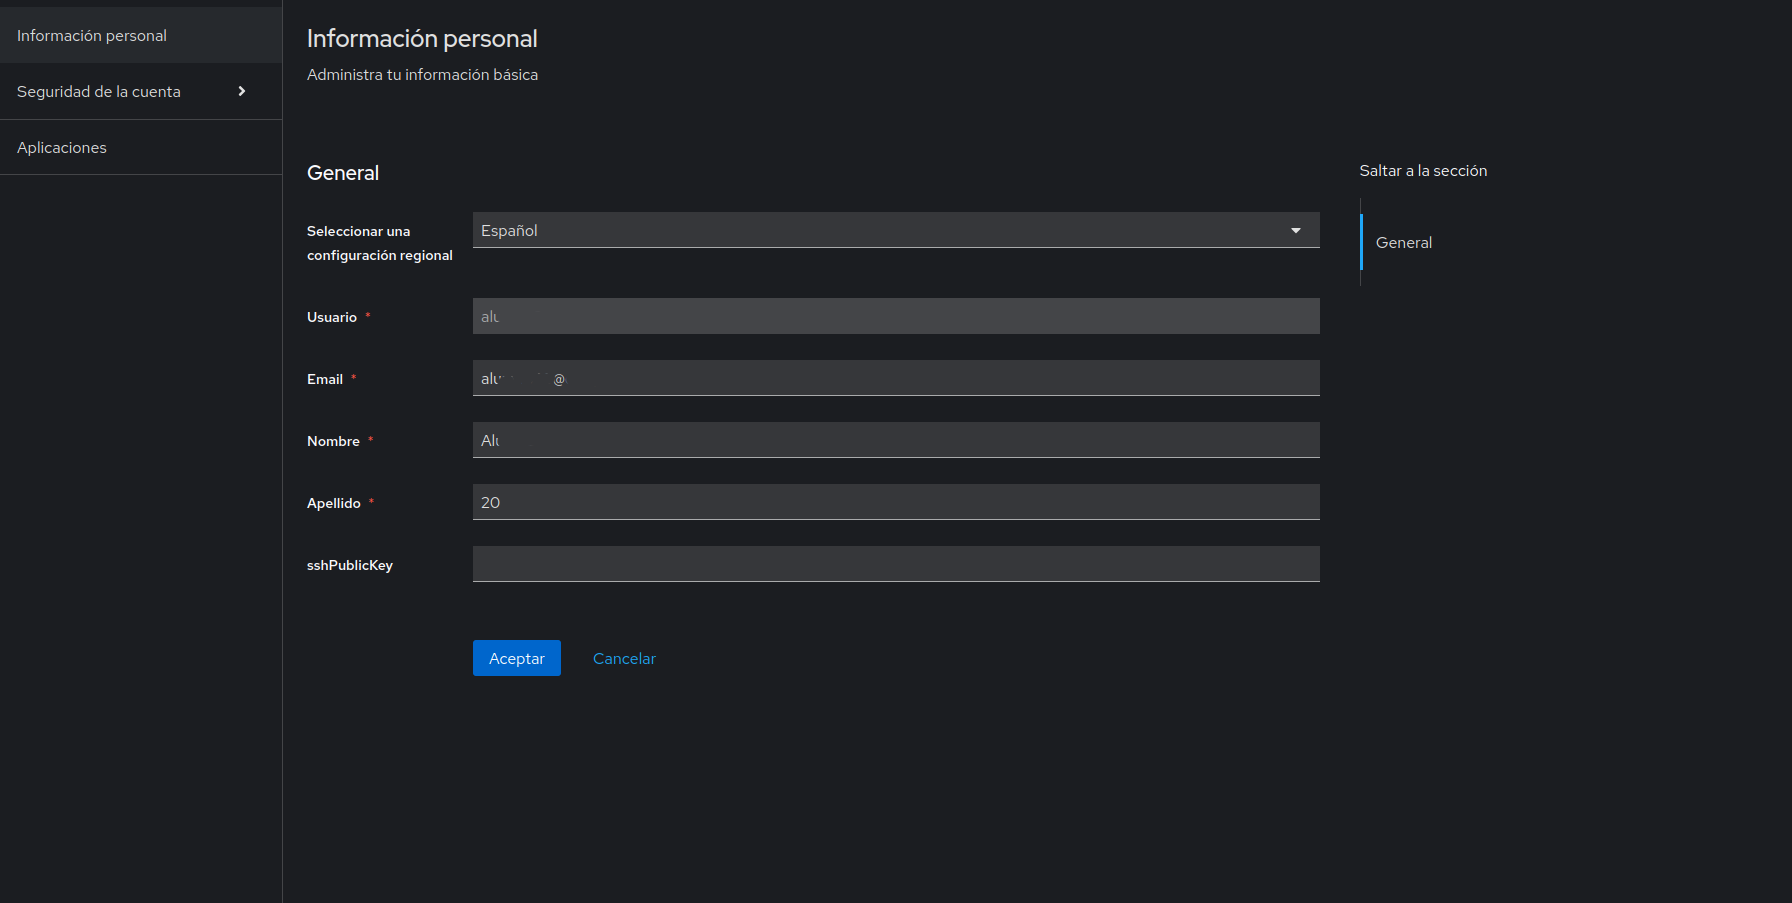Image resolution: width=1792 pixels, height=903 pixels.
Task: Click the Apellido field containing 20
Action: [895, 502]
